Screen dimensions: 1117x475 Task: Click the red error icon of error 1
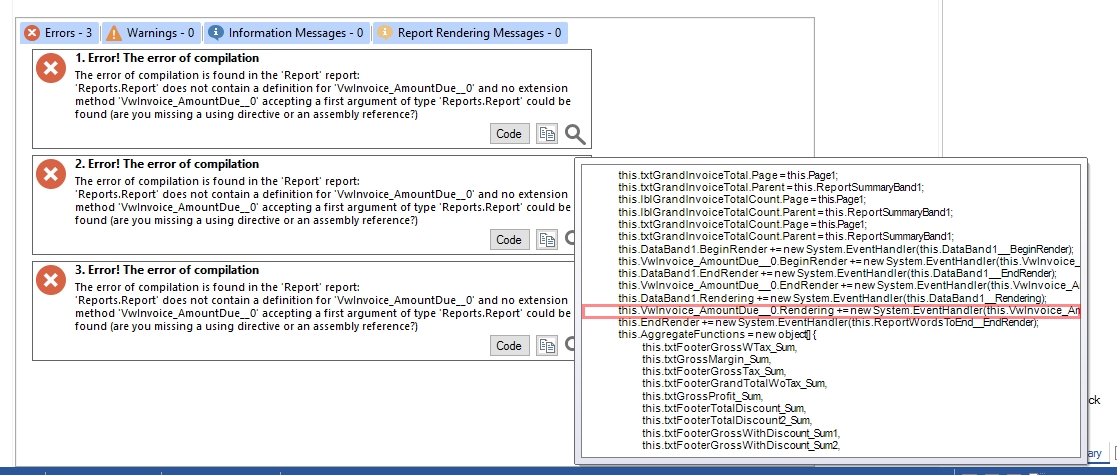(x=50, y=70)
